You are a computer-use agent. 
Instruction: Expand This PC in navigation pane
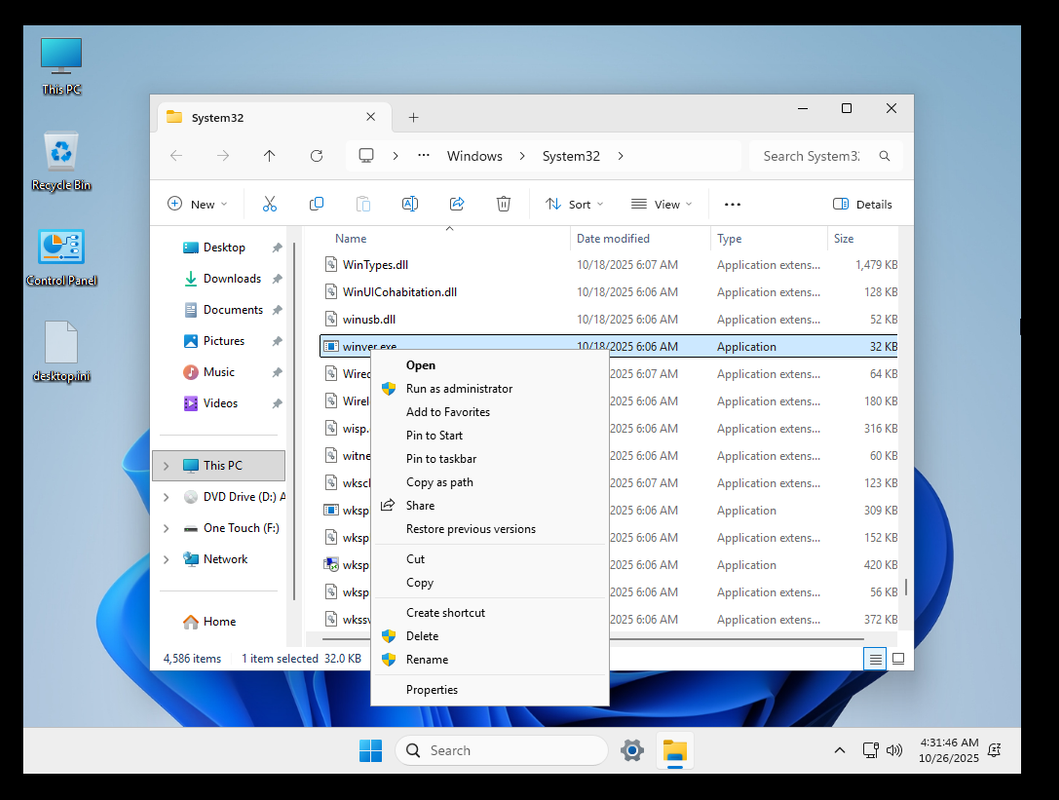pos(166,466)
